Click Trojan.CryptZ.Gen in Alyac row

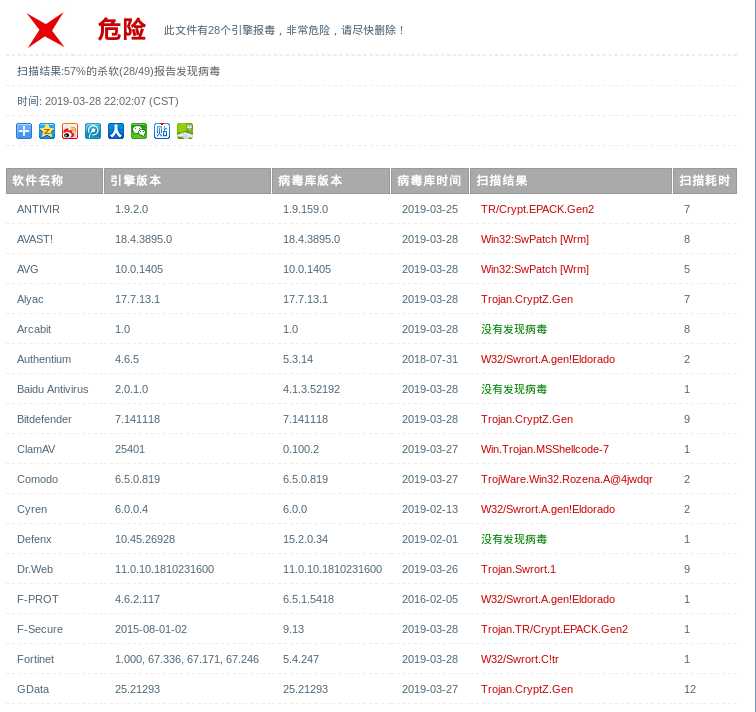tap(527, 299)
